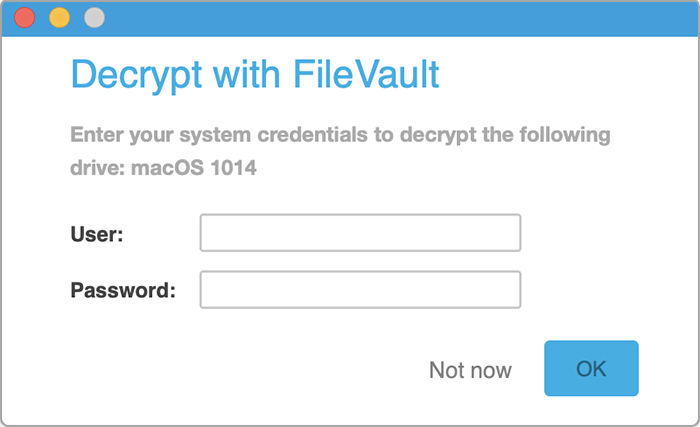Minimize the window using the yellow button
The width and height of the screenshot is (700, 427).
[x=59, y=18]
